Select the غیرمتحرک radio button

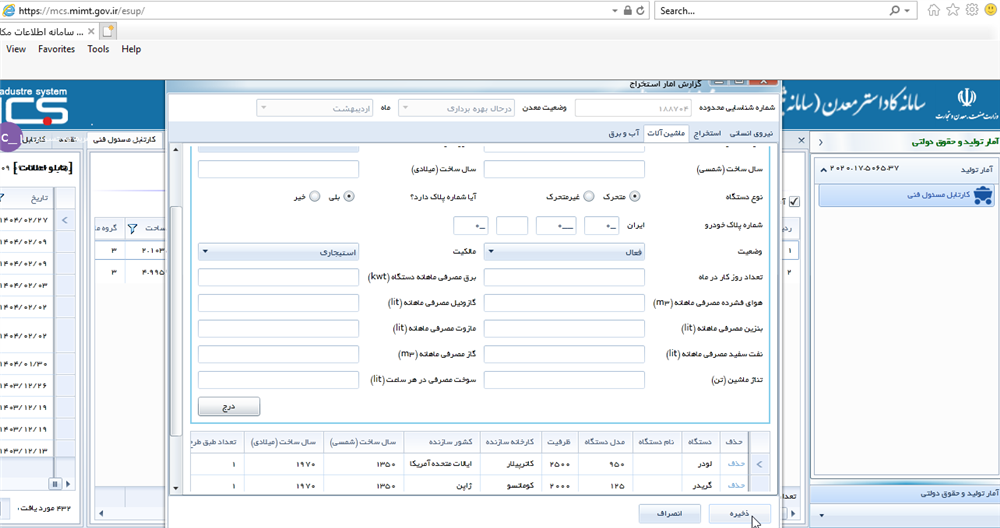click(x=589, y=196)
